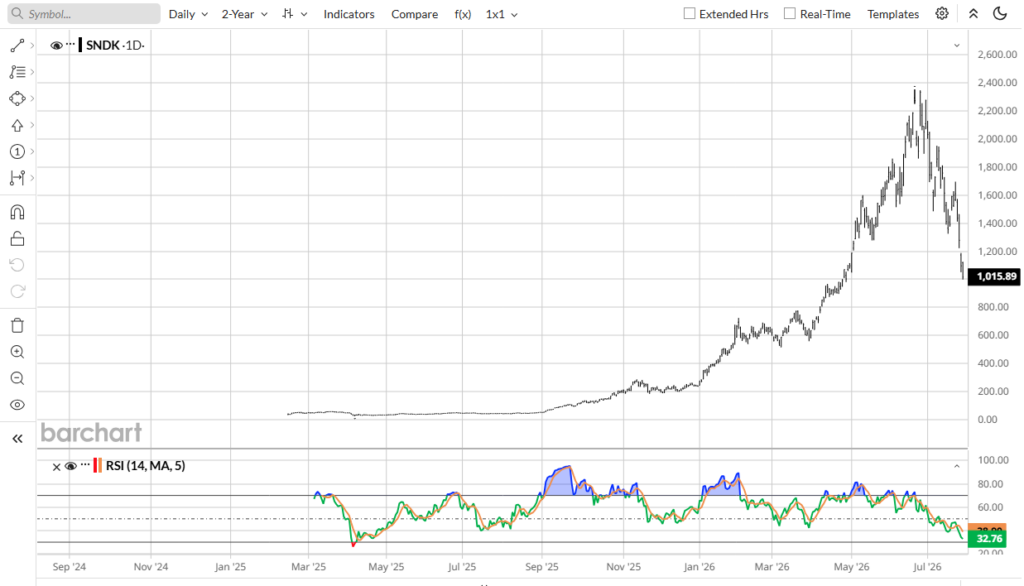
Task: Open the measure range tool
Action: 17,178
